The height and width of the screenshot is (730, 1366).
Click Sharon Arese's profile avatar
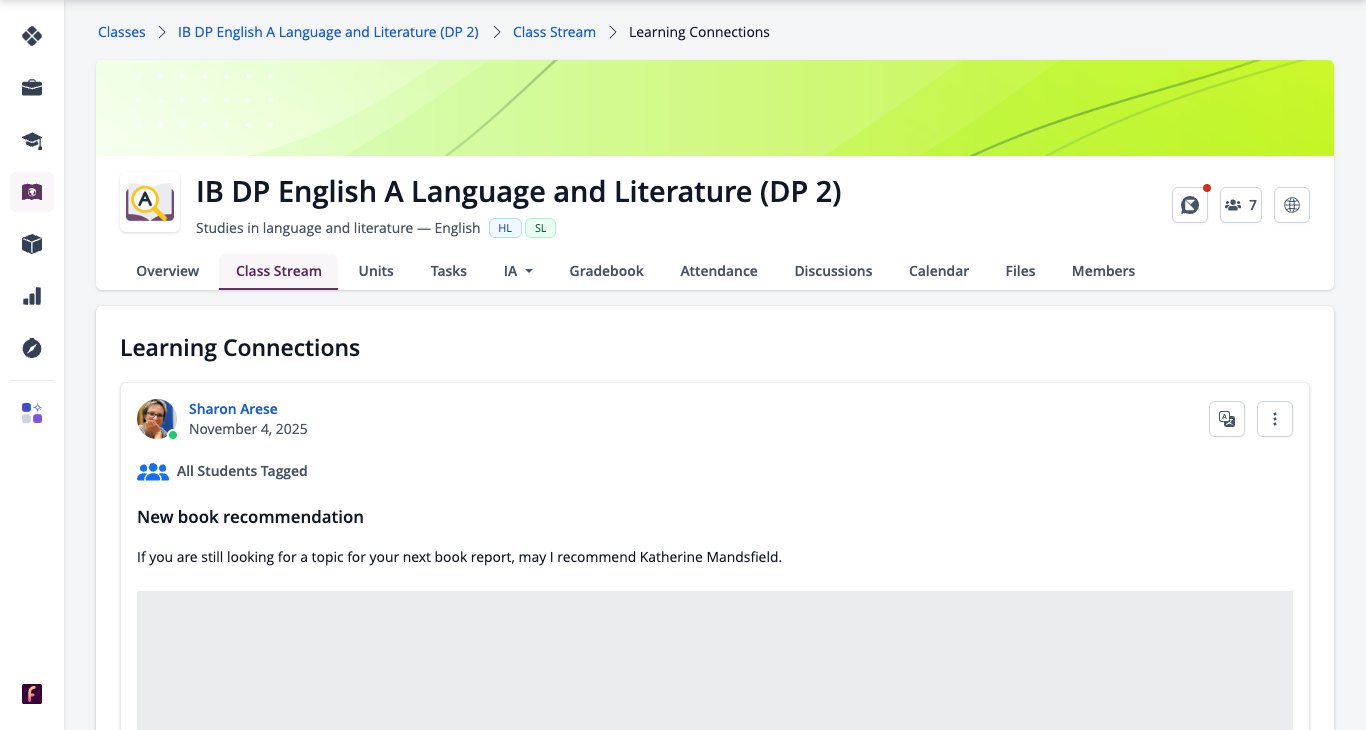(x=157, y=419)
